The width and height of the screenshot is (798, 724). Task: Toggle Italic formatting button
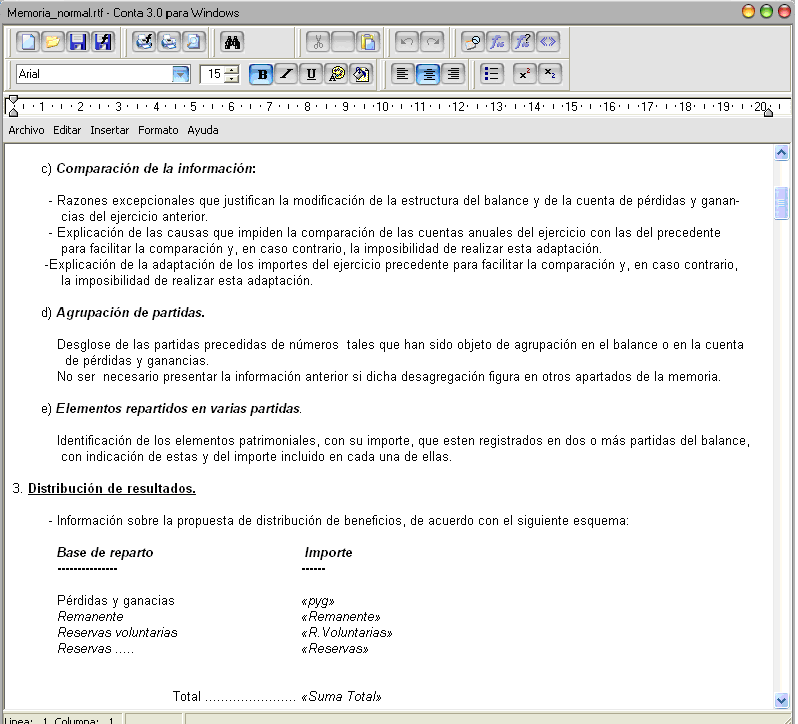pos(286,74)
